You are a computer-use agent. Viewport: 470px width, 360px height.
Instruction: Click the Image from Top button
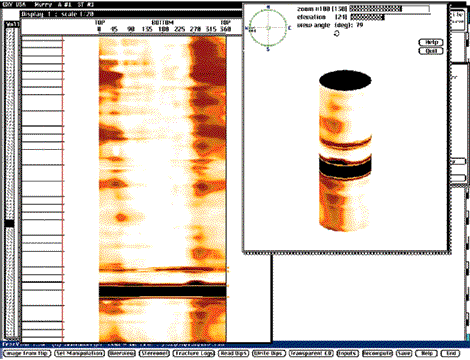[x=27, y=353]
